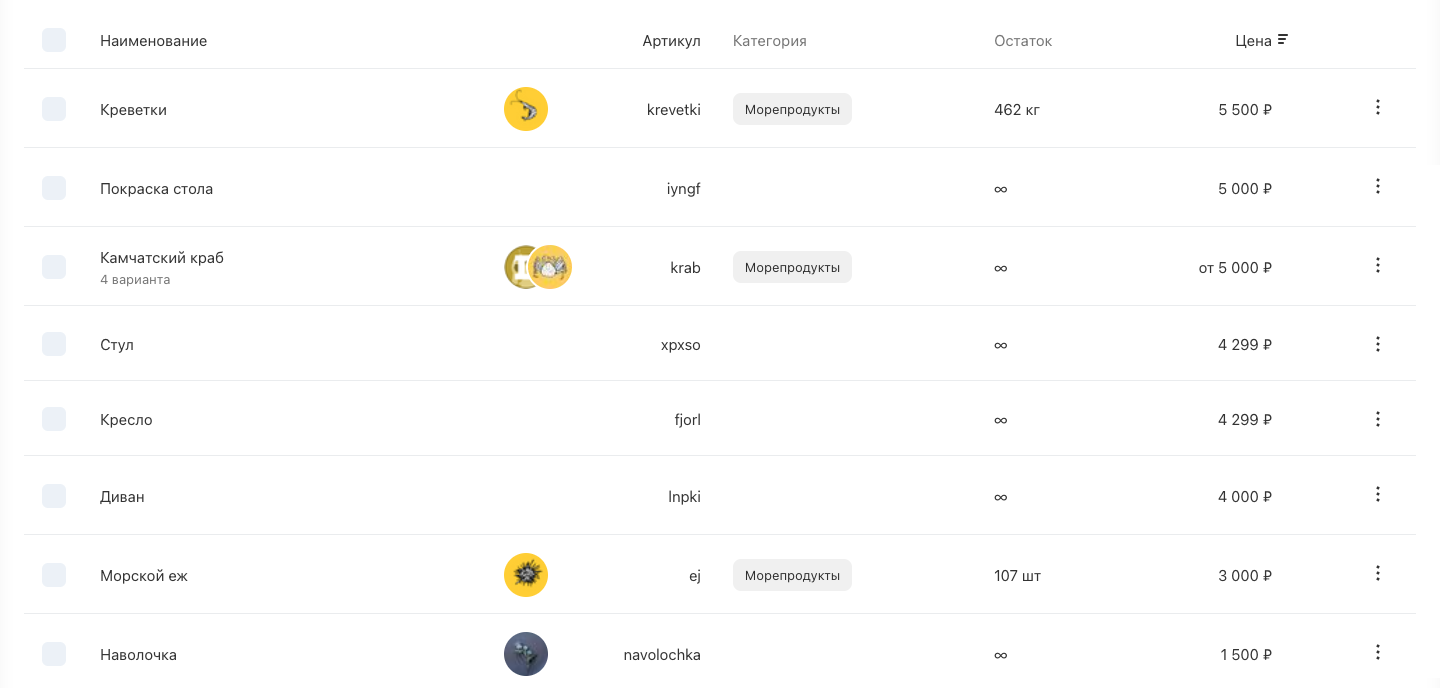Sort by the Остаток column header

point(1023,41)
